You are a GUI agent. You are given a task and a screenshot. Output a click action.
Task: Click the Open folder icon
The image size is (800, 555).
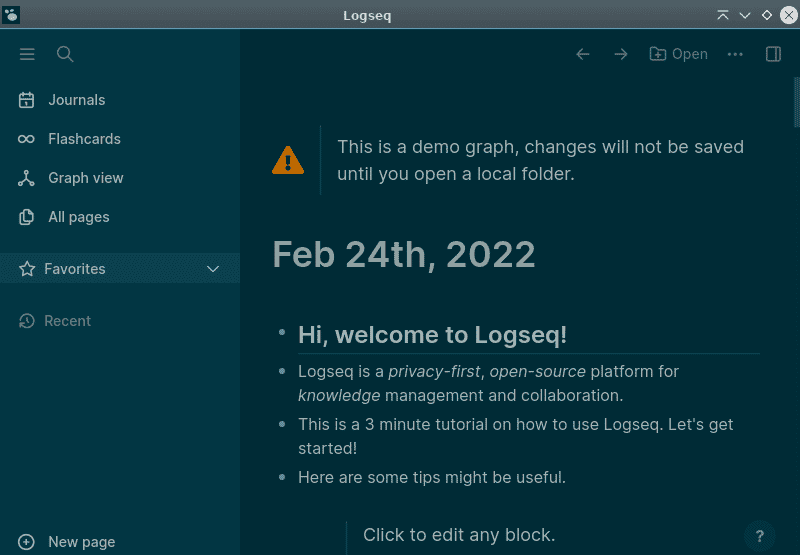(658, 54)
